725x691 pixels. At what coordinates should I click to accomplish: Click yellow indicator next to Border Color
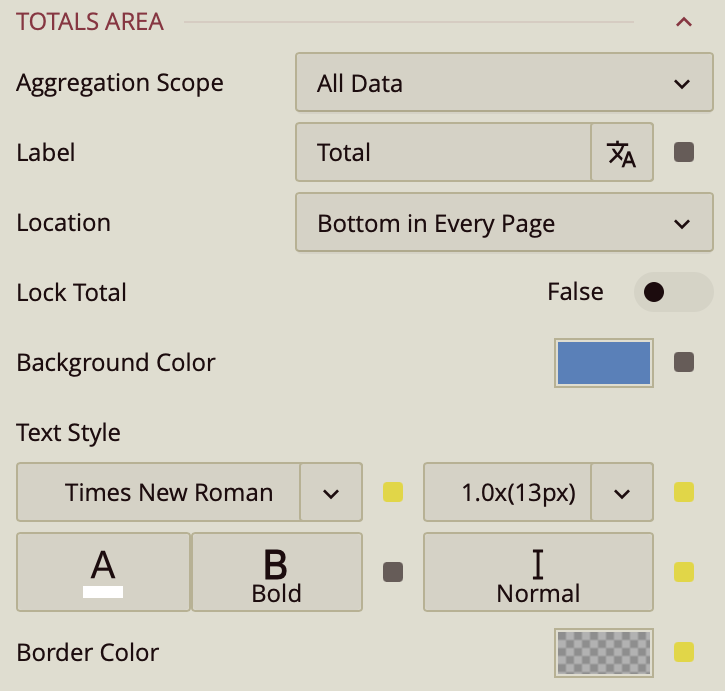(684, 652)
